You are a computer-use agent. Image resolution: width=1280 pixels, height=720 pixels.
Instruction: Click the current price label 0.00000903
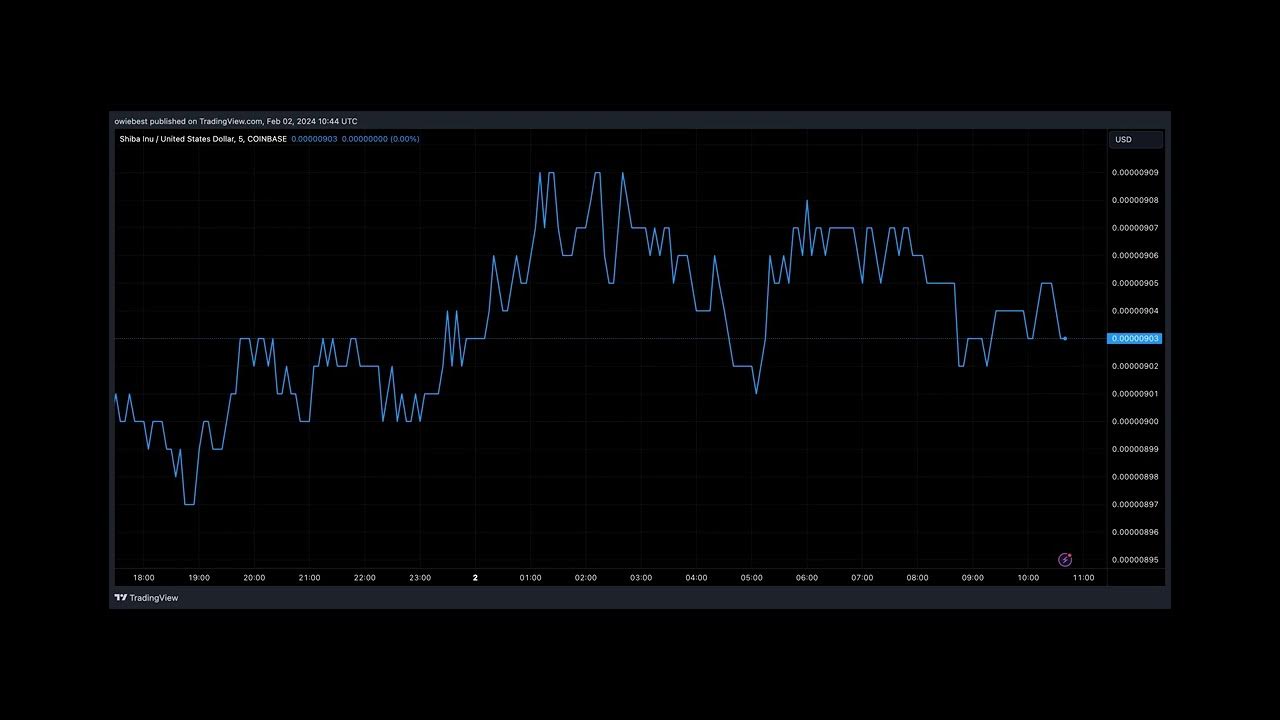coord(1135,338)
